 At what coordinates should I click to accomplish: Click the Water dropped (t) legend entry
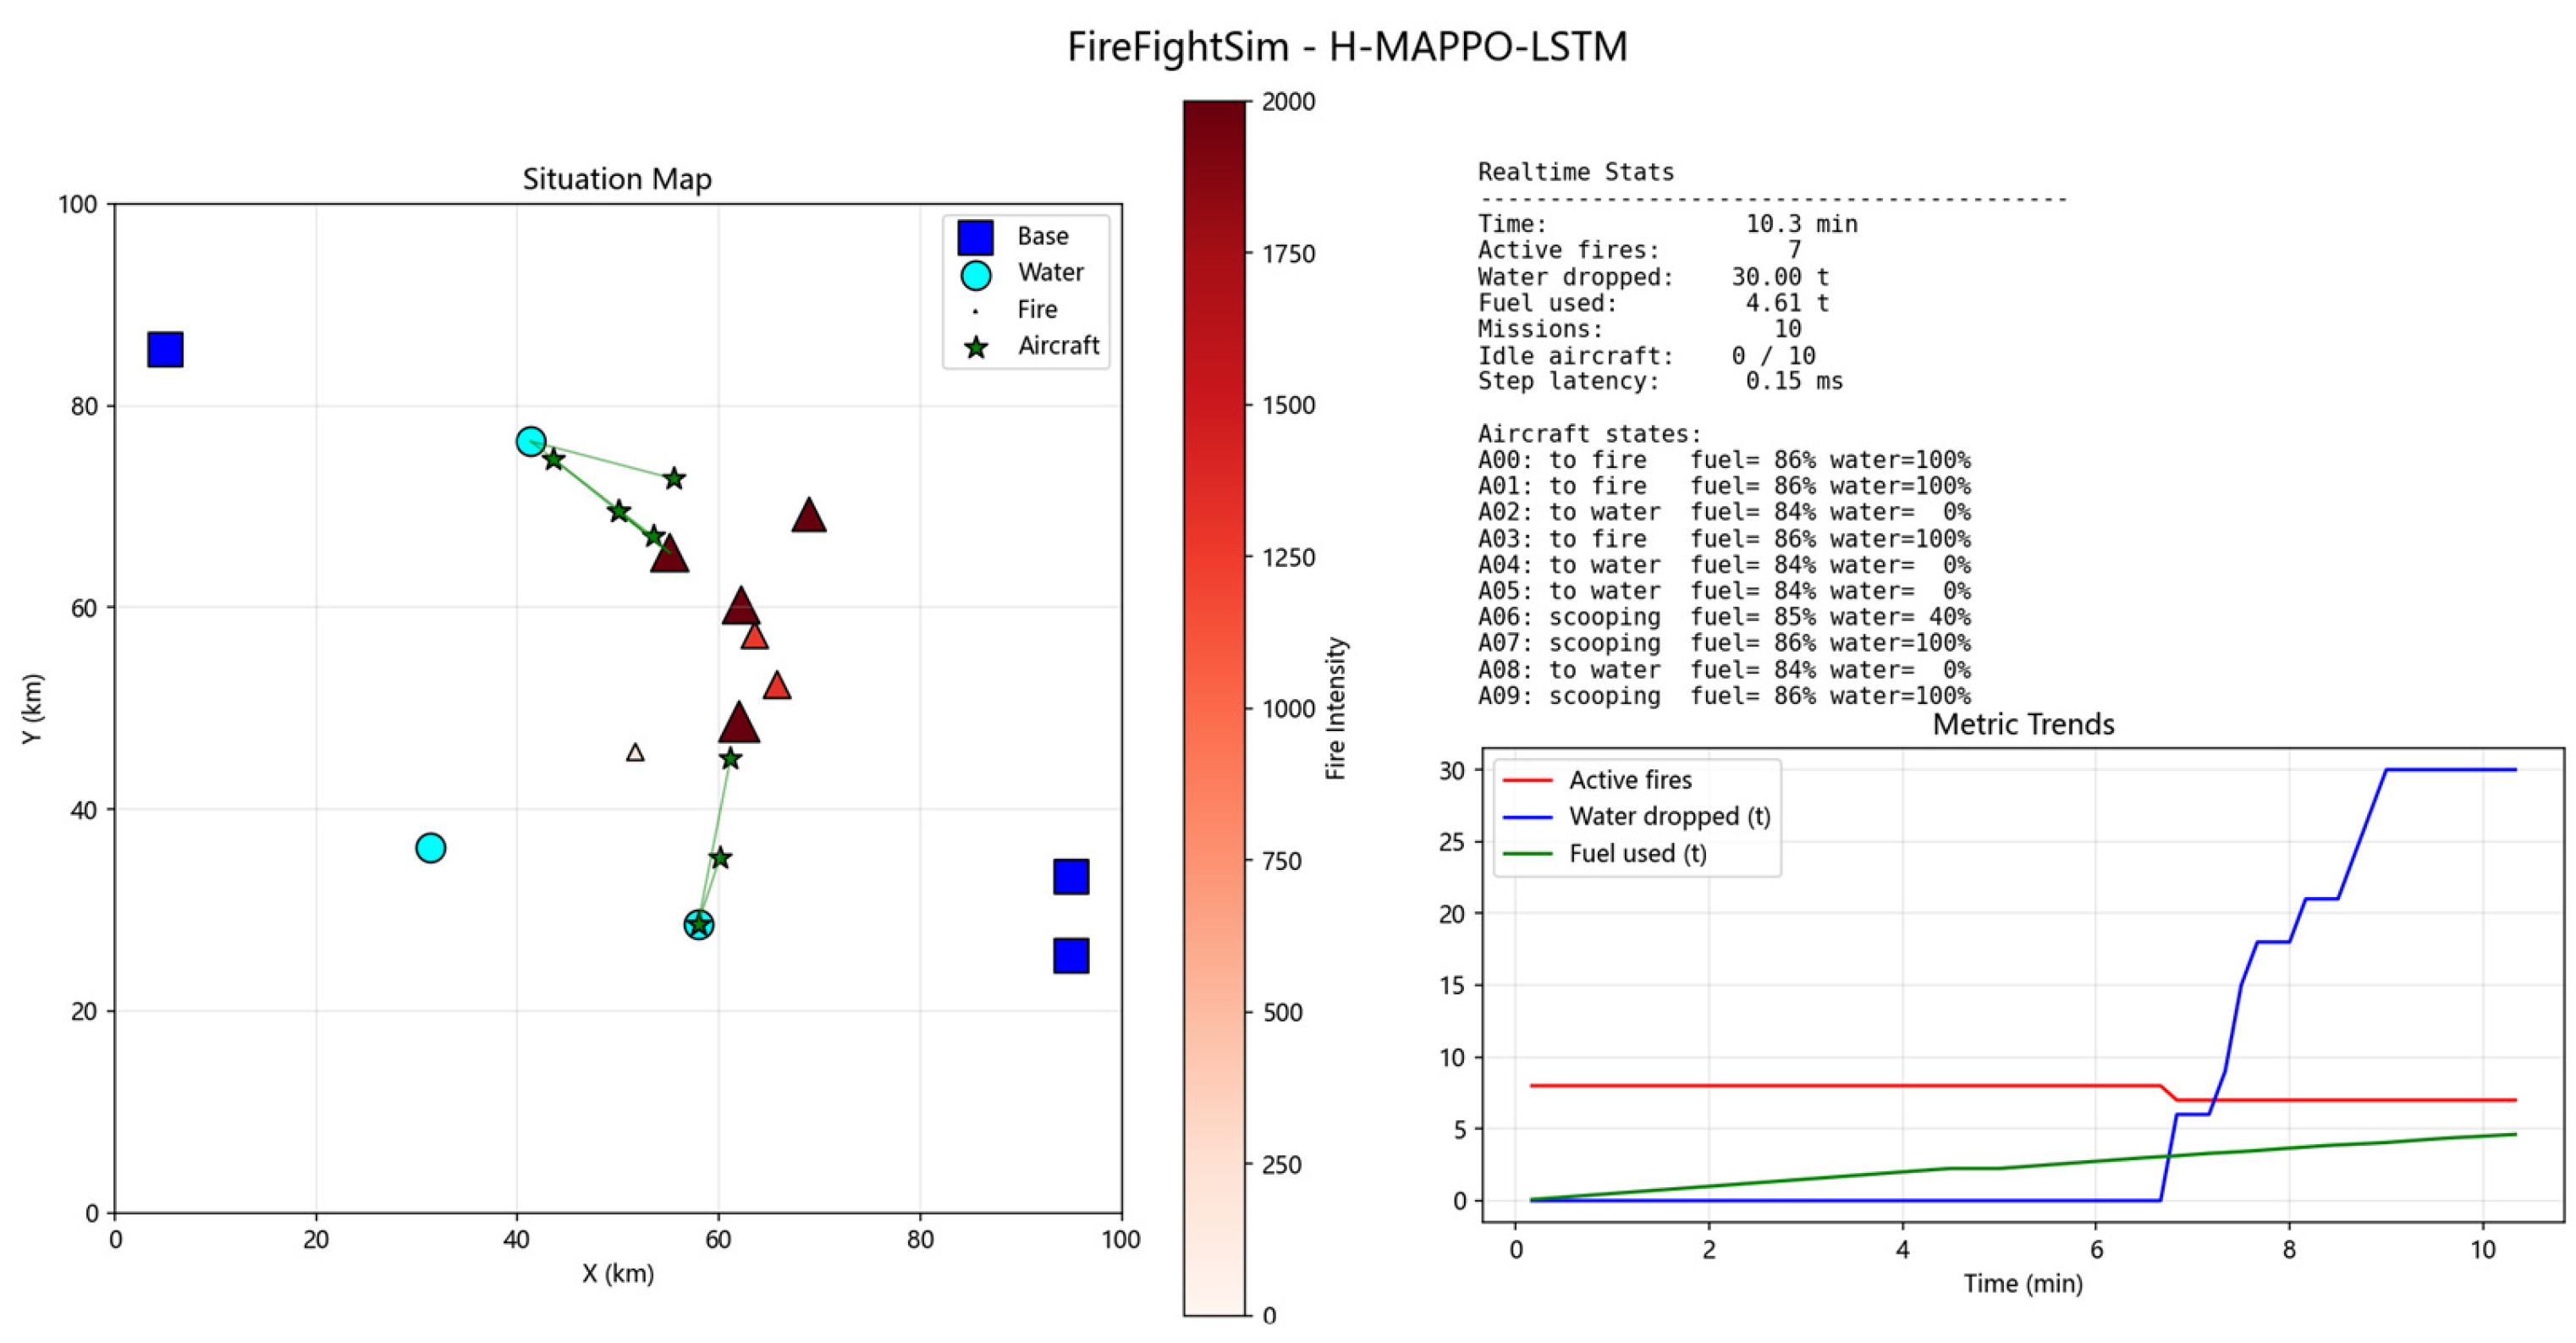point(1636,816)
